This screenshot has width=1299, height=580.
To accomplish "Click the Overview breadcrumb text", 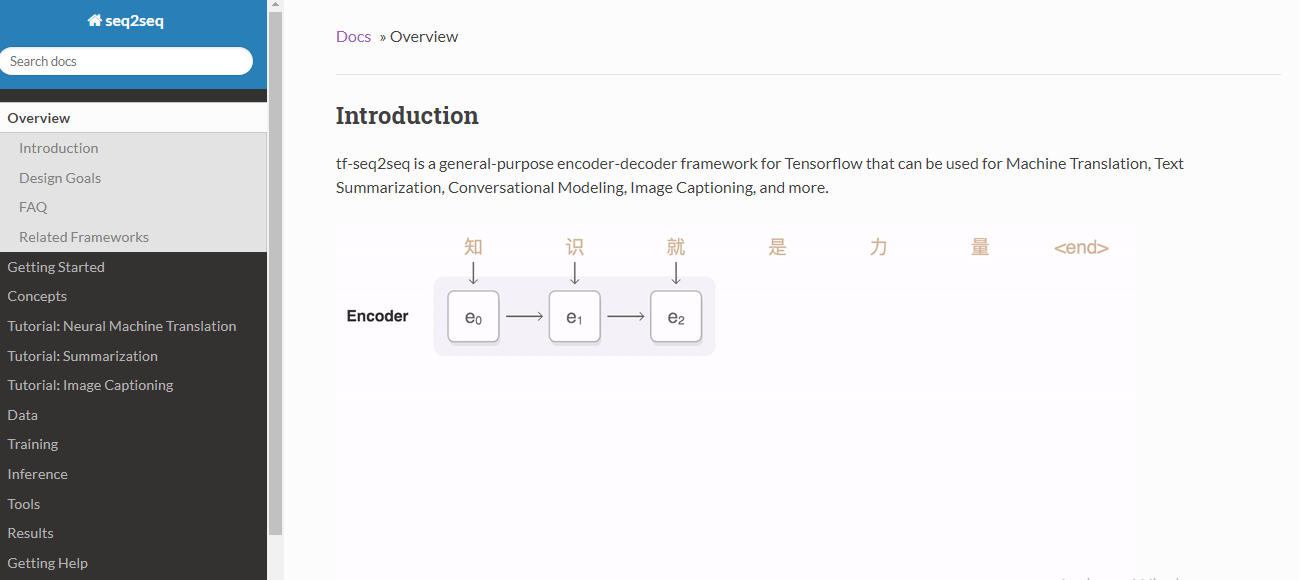I will click(424, 36).
